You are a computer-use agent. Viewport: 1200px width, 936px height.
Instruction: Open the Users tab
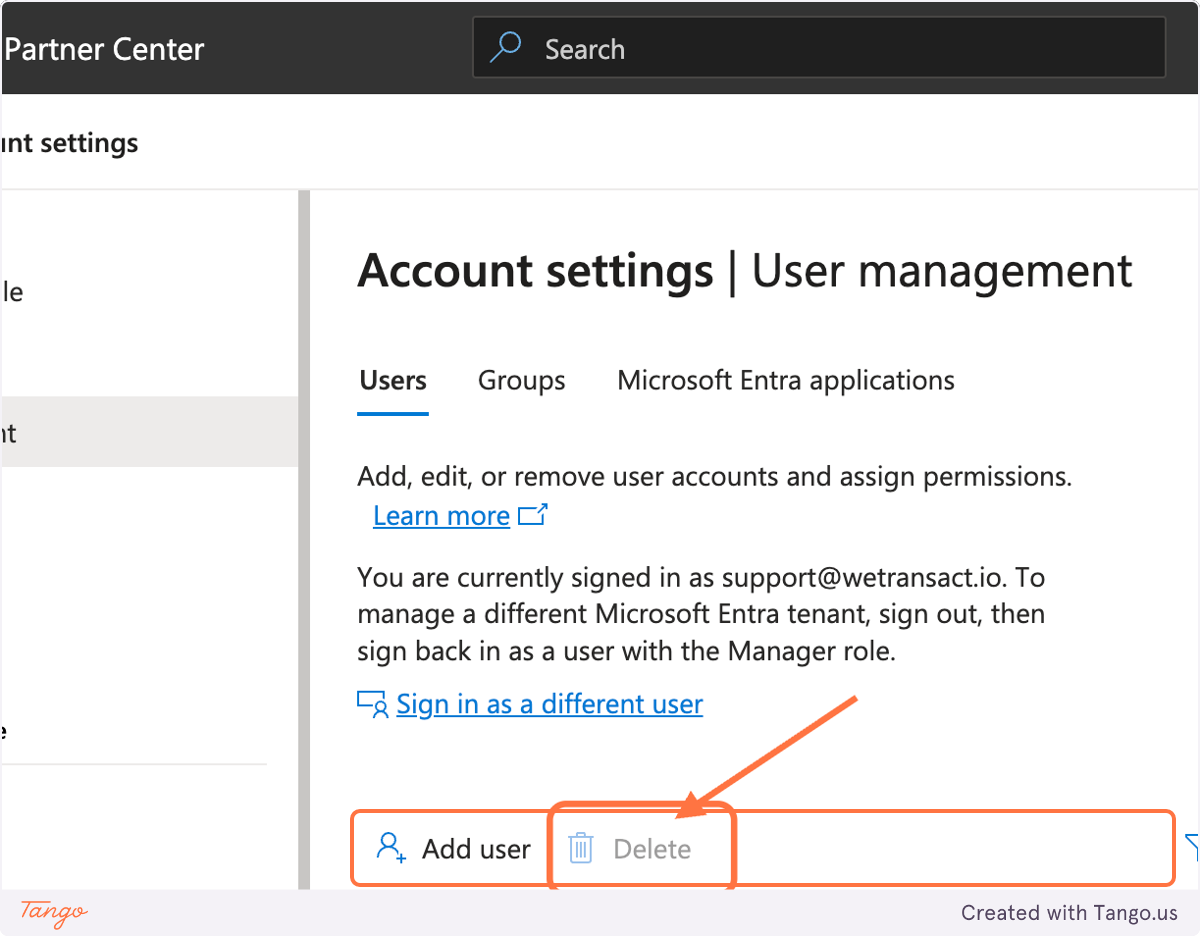click(x=393, y=381)
